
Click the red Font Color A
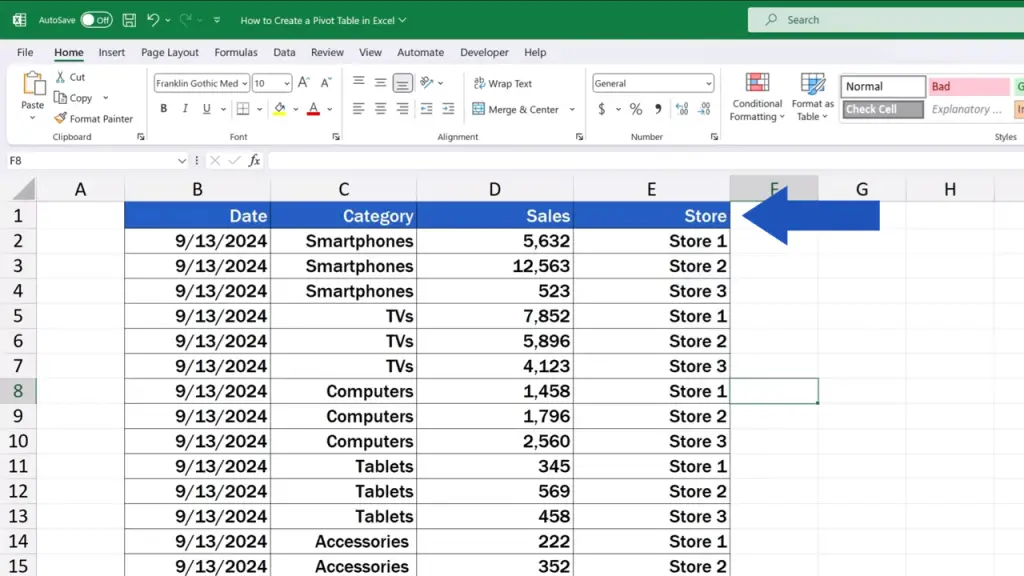[x=313, y=109]
